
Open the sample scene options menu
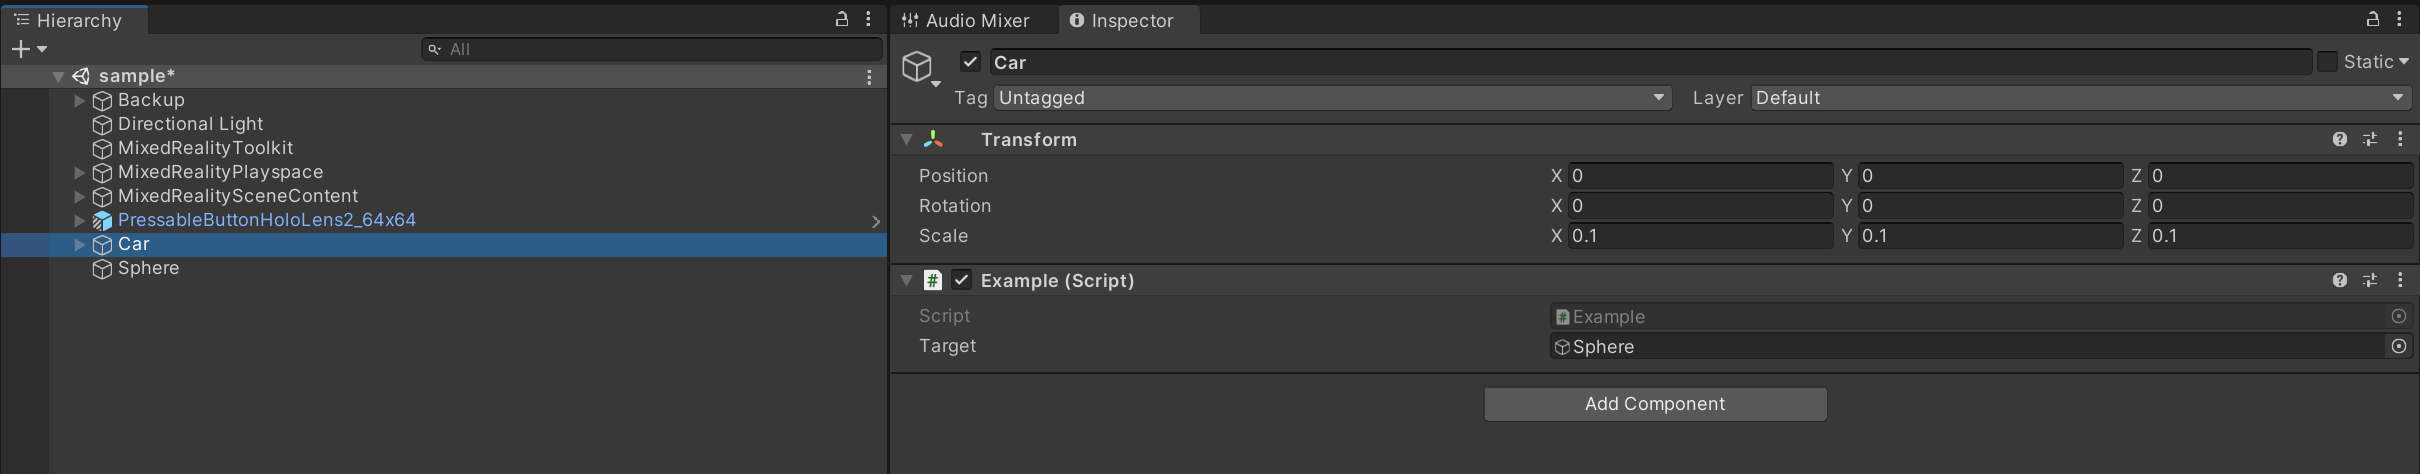click(869, 77)
